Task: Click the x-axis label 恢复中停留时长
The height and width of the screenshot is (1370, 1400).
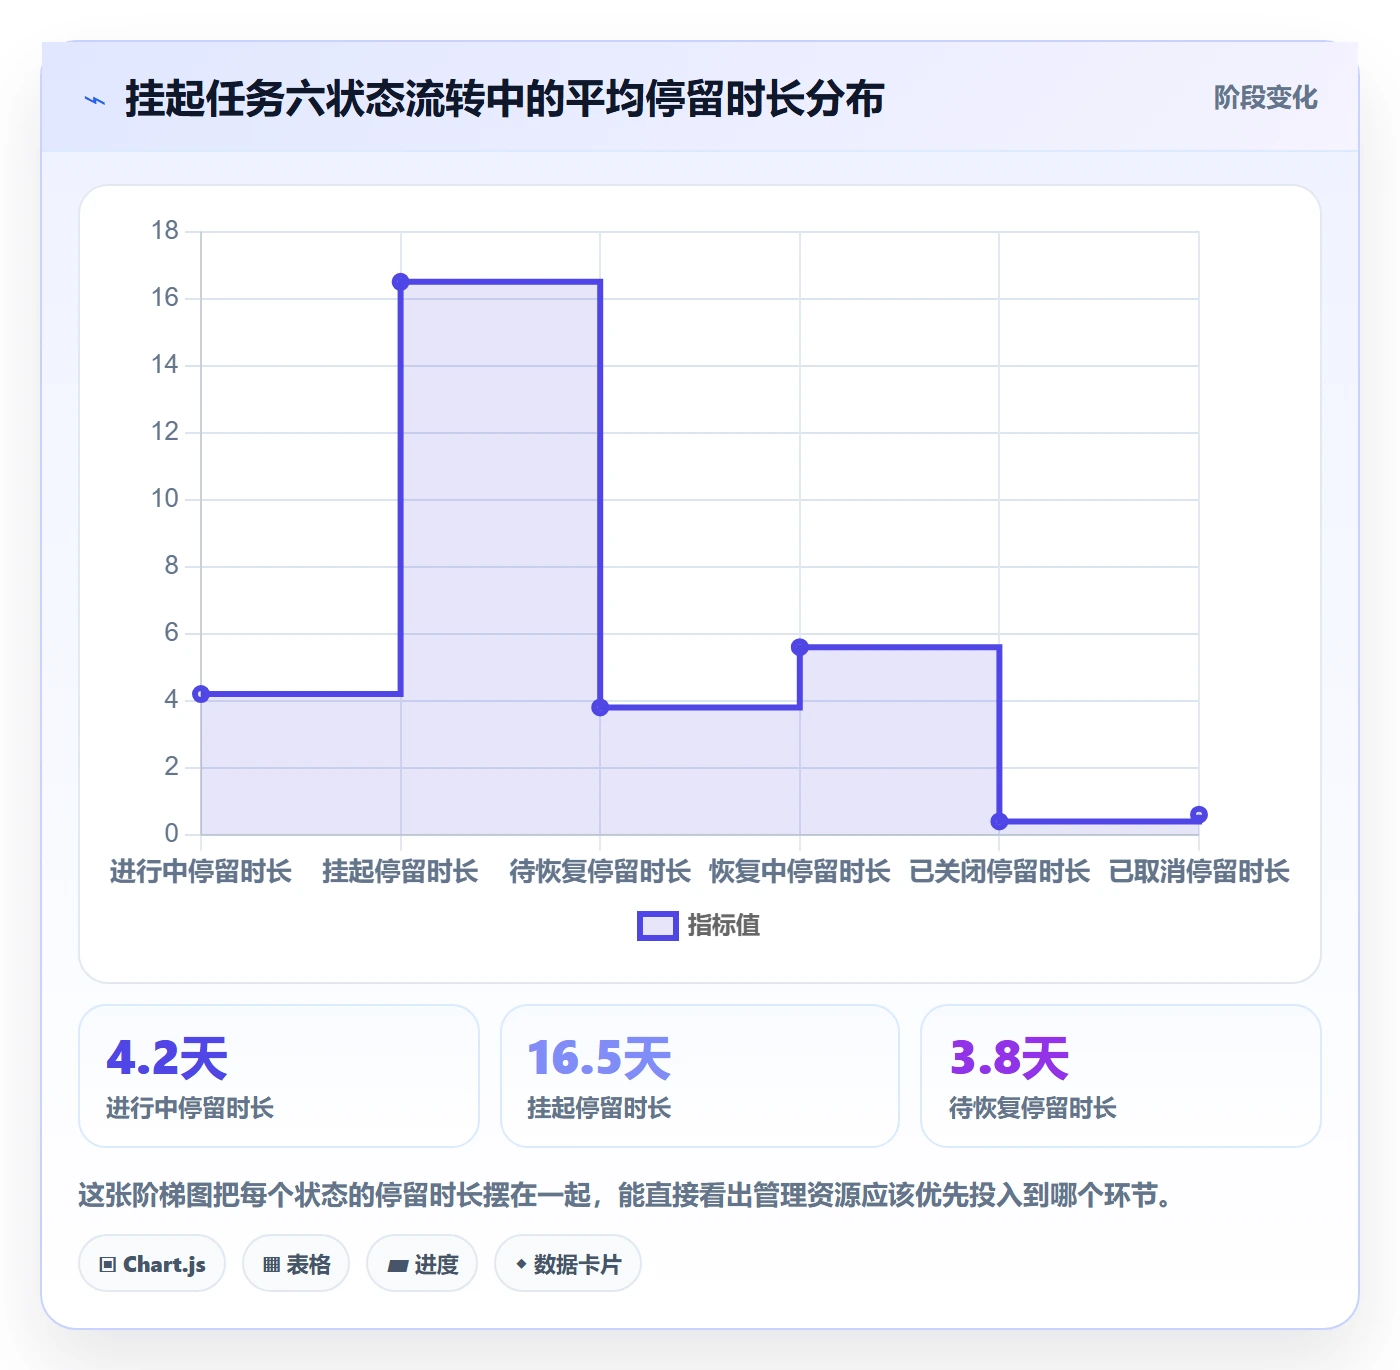Action: click(800, 872)
